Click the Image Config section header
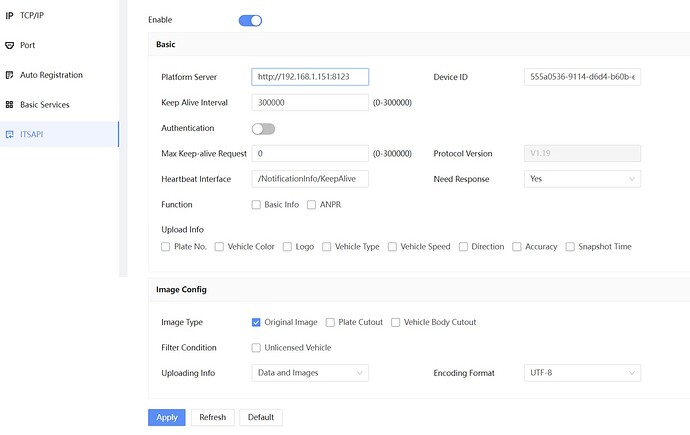This screenshot has width=690, height=435. click(419, 289)
